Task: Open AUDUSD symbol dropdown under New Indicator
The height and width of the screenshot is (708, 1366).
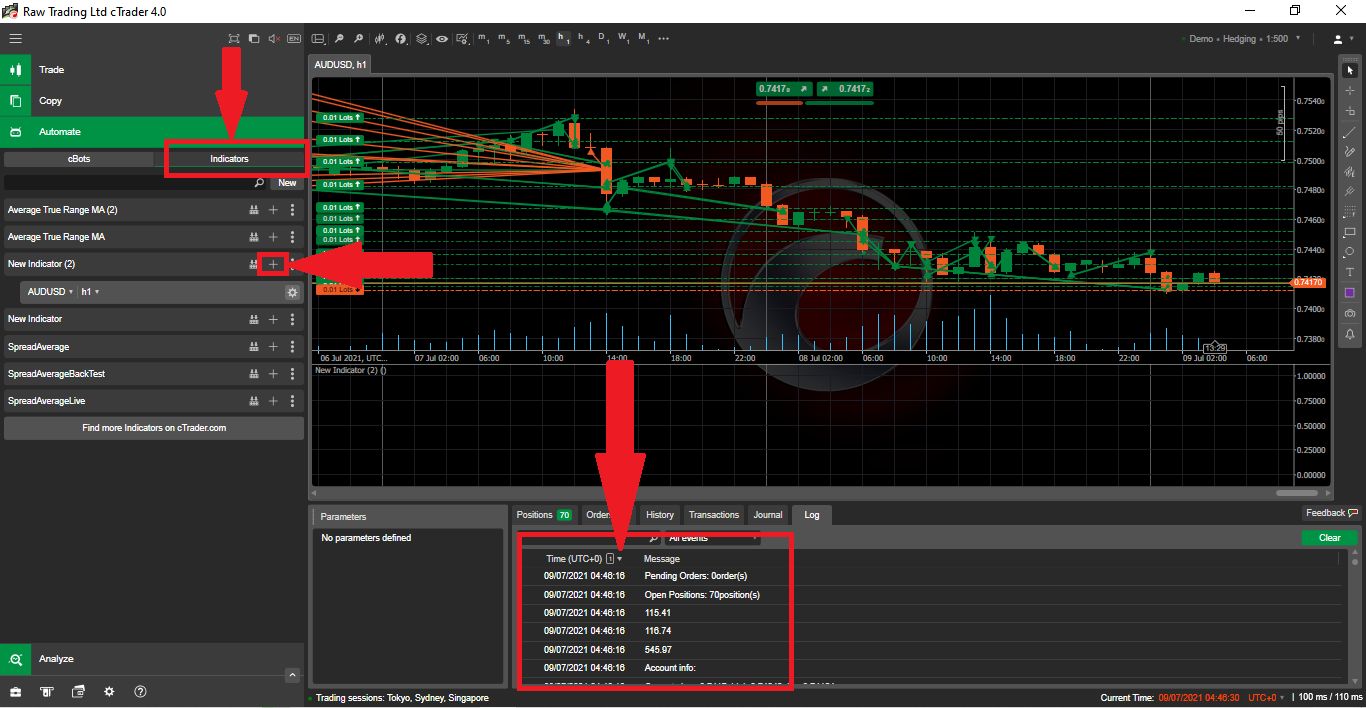Action: click(50, 292)
